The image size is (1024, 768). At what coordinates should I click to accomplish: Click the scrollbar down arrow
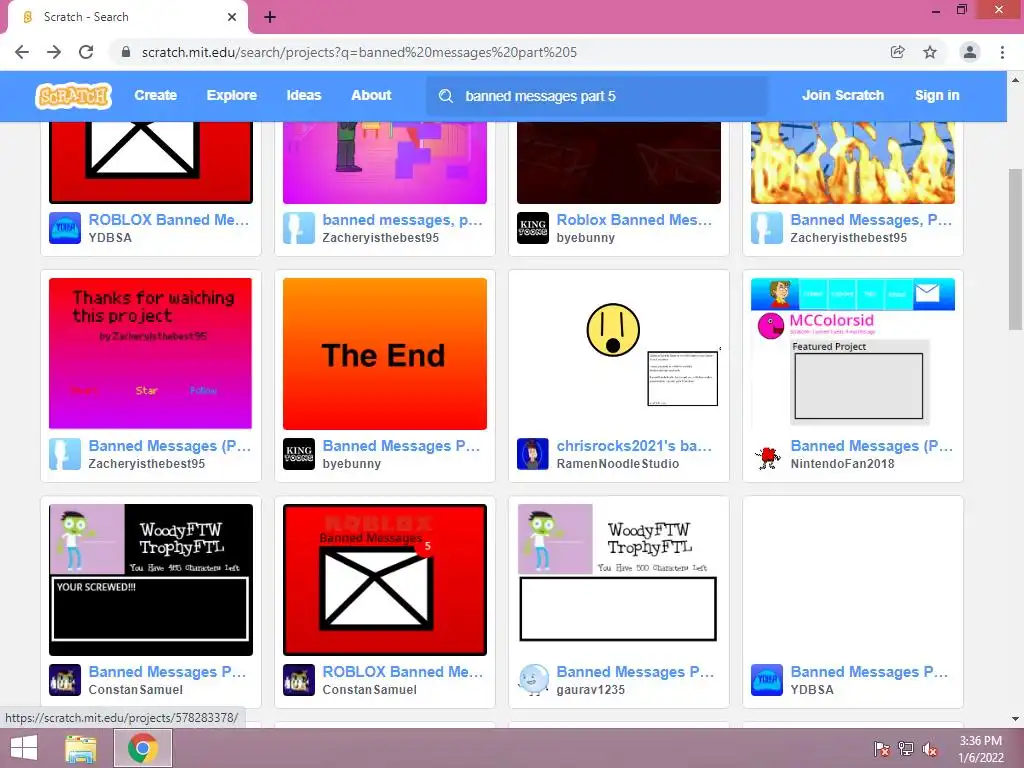pos(1016,719)
